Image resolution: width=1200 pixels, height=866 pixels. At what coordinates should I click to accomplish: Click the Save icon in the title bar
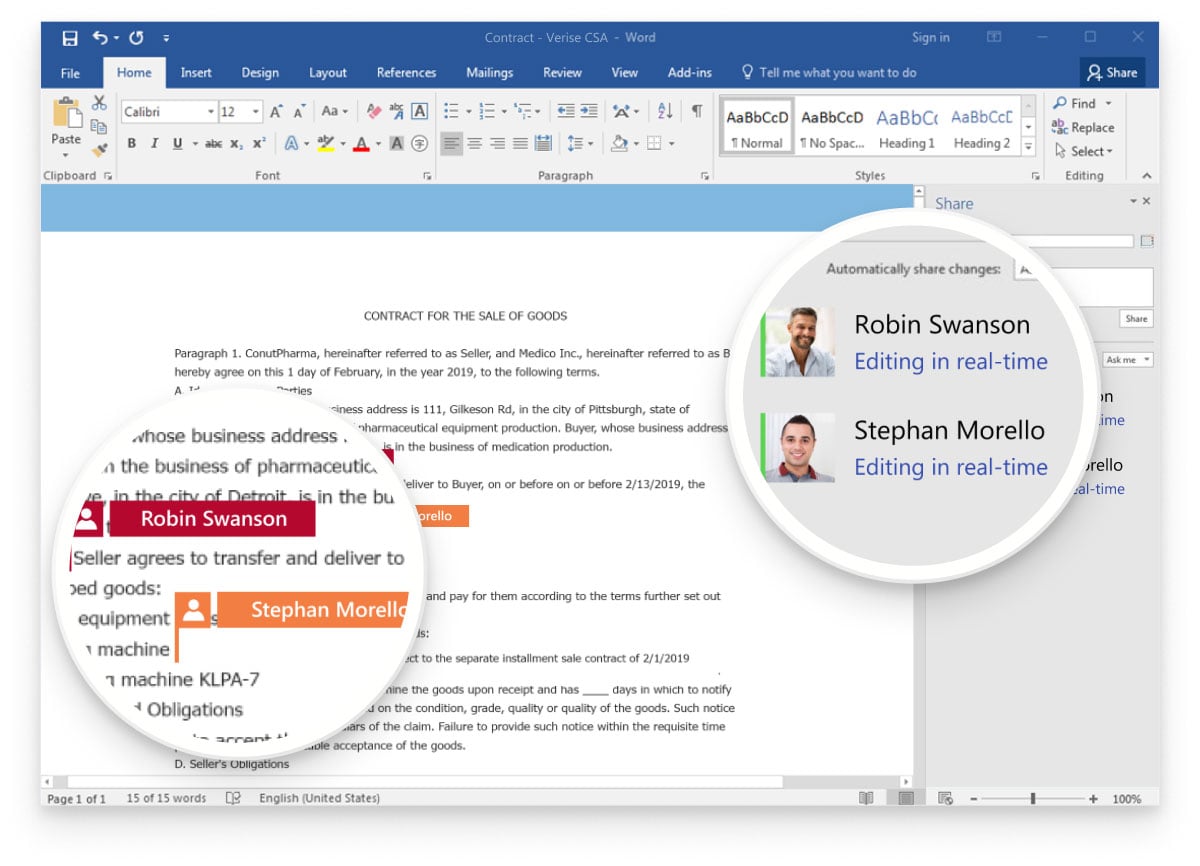coord(70,38)
